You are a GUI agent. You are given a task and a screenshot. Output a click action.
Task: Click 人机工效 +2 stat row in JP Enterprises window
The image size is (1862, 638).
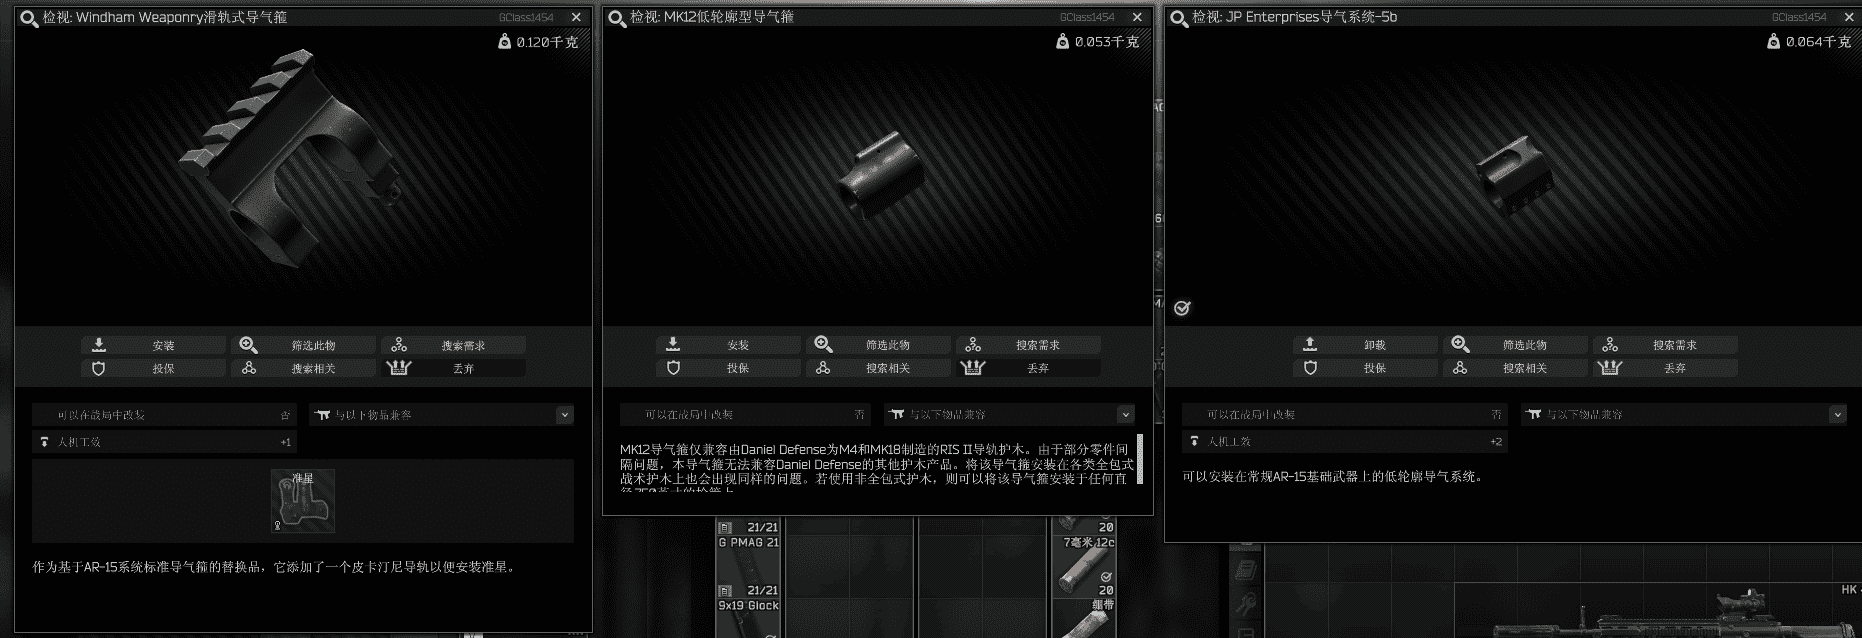[x=1344, y=441]
